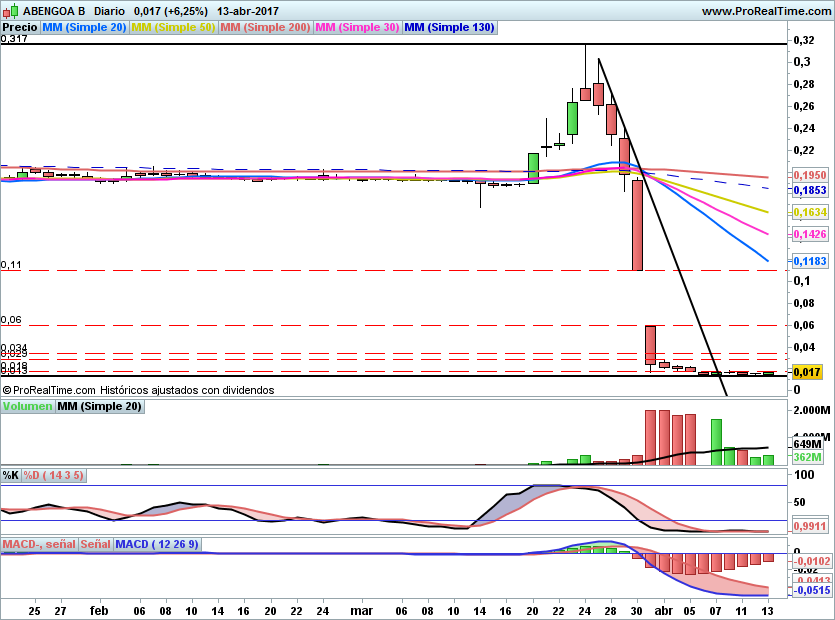Select the volume panel MM (Simple 20) label
This screenshot has width=835, height=620.
pyautogui.click(x=99, y=406)
